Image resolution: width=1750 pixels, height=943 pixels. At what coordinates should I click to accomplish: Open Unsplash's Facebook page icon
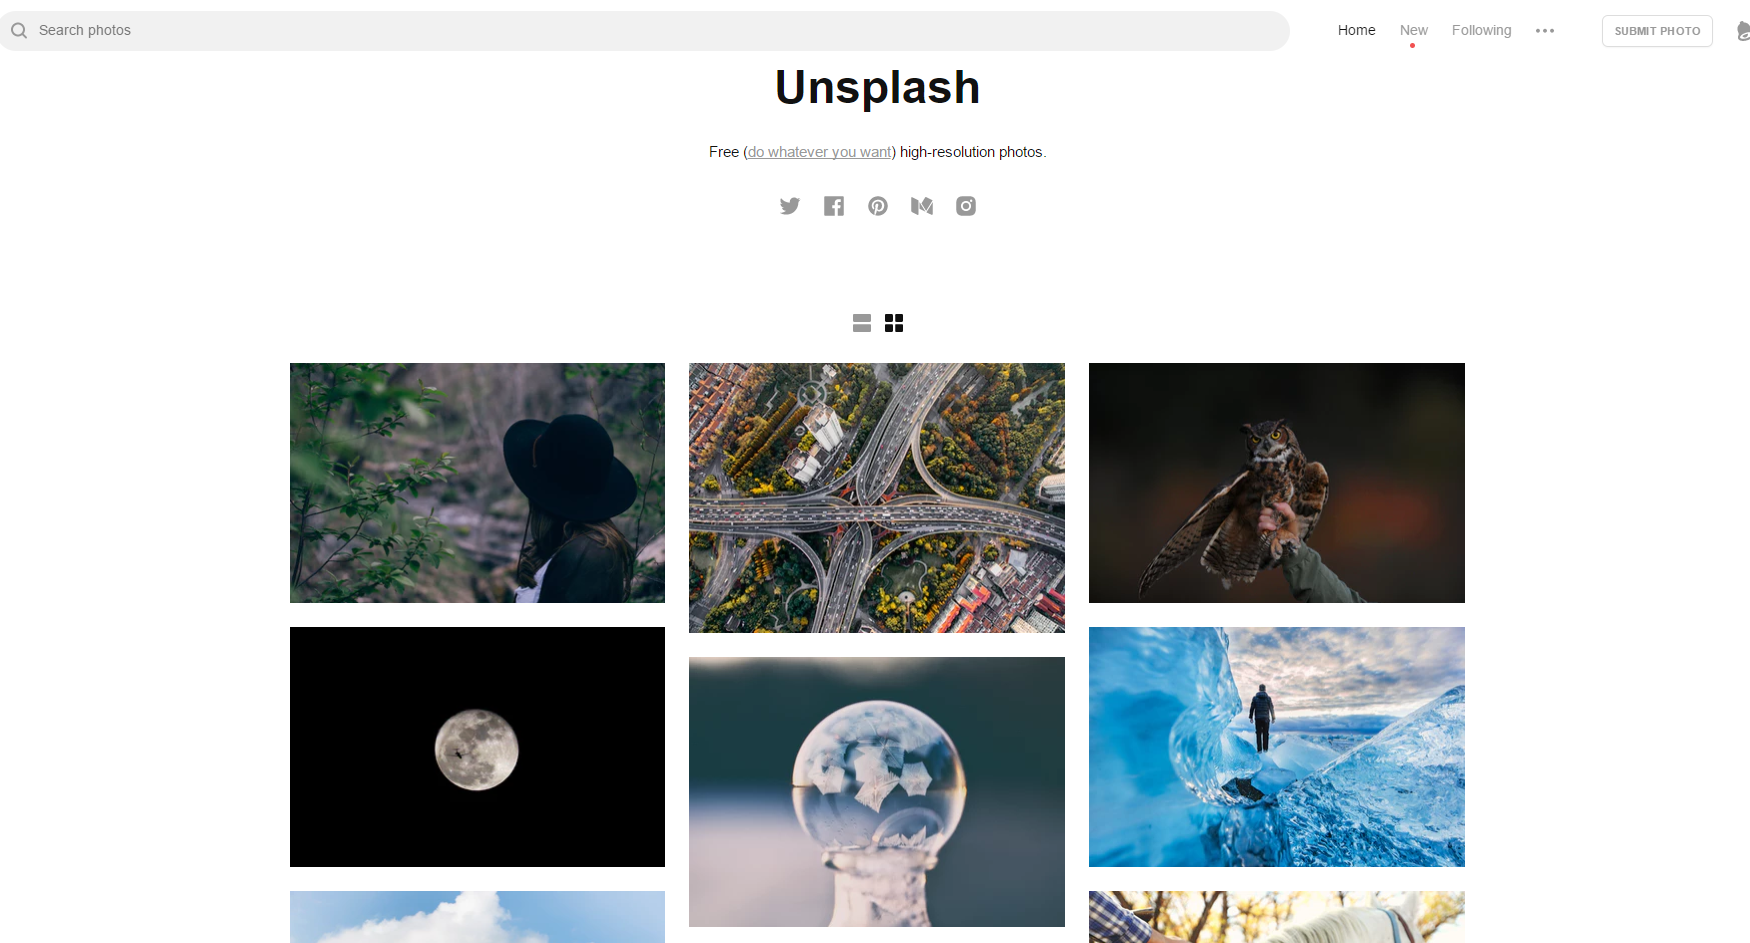click(834, 206)
